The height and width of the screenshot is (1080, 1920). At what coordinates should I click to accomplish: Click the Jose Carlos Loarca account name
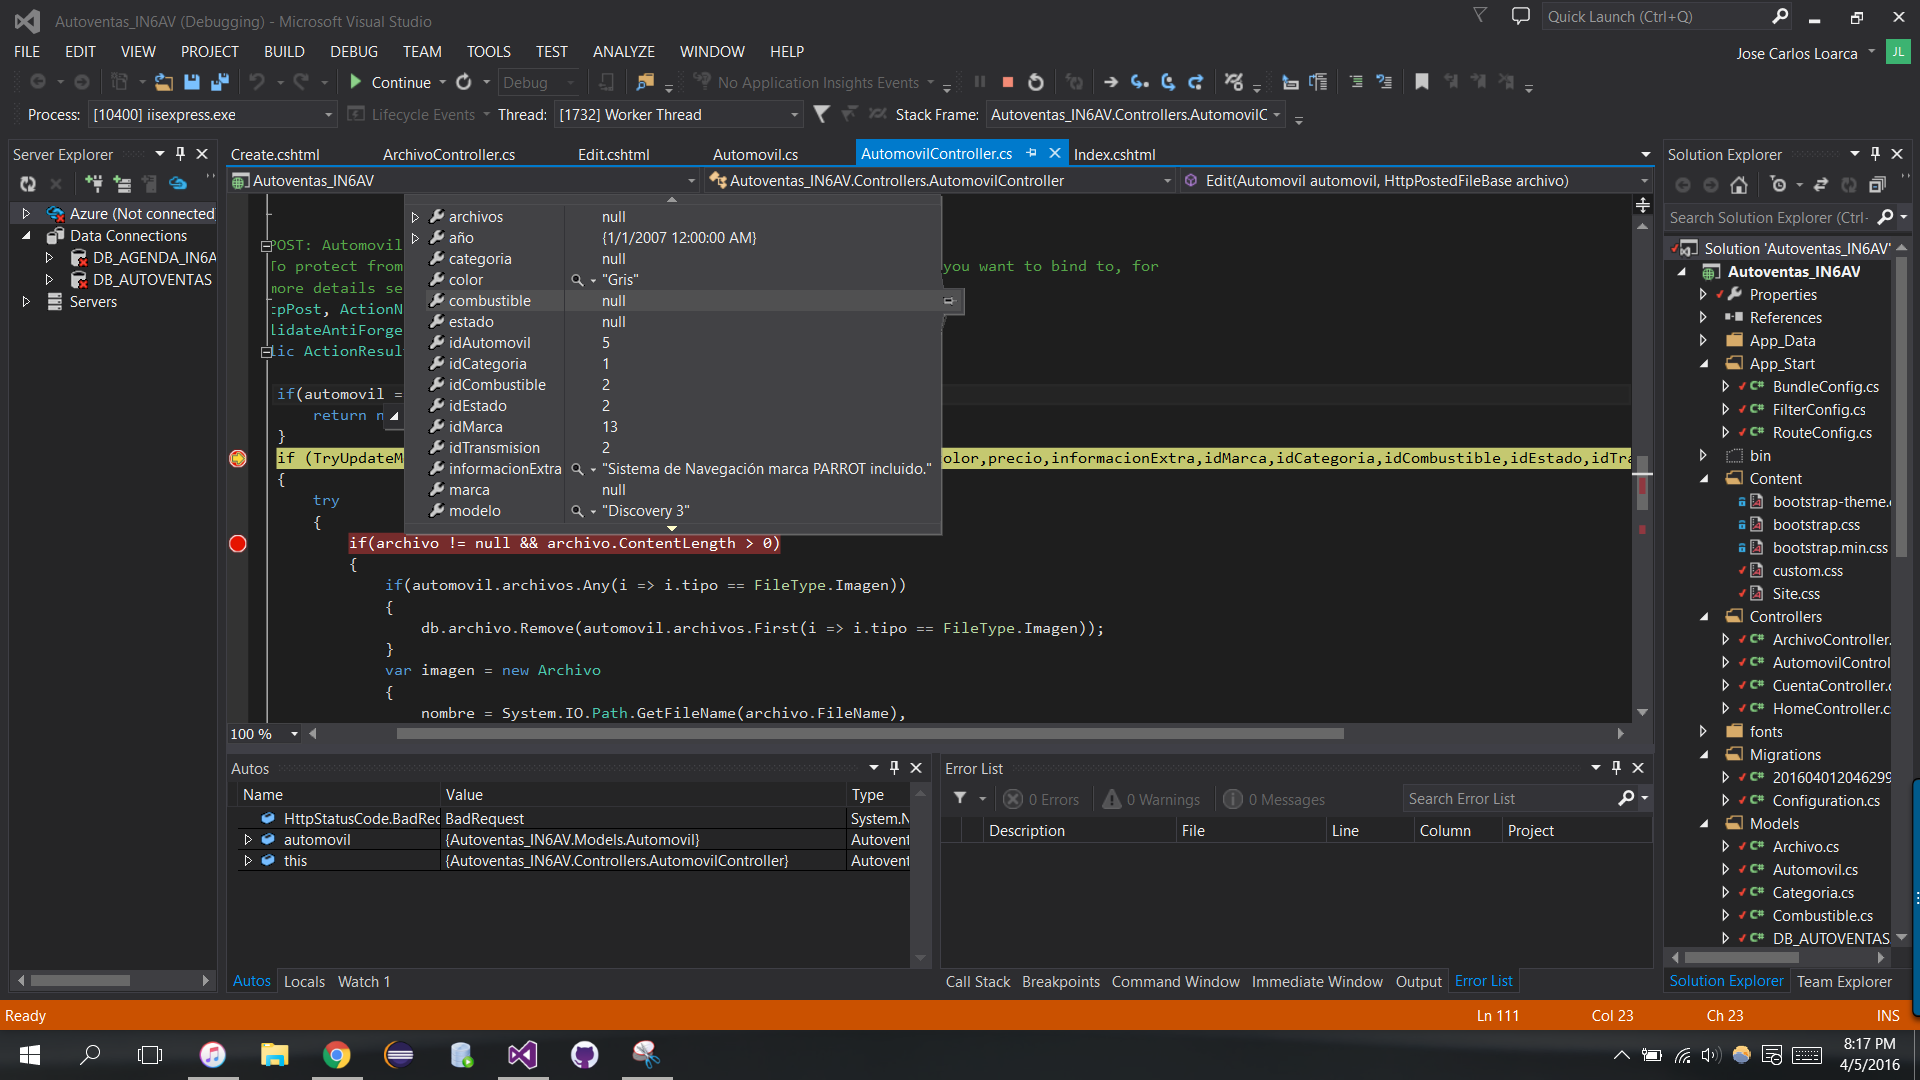click(1797, 54)
